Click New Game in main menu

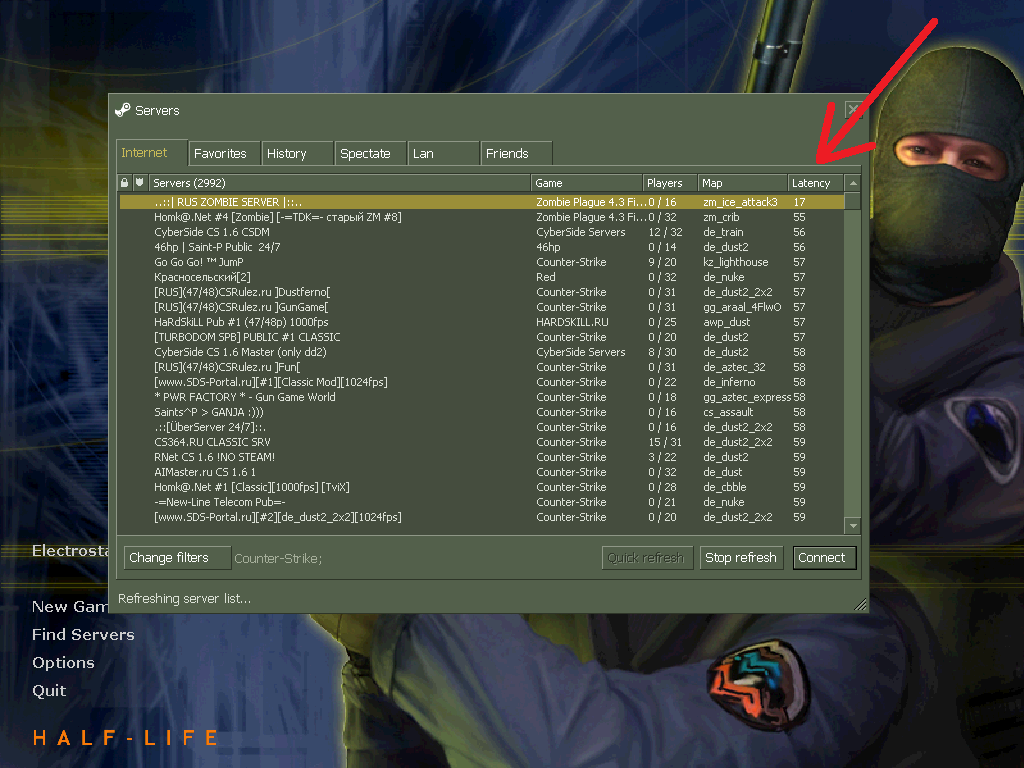click(x=69, y=607)
